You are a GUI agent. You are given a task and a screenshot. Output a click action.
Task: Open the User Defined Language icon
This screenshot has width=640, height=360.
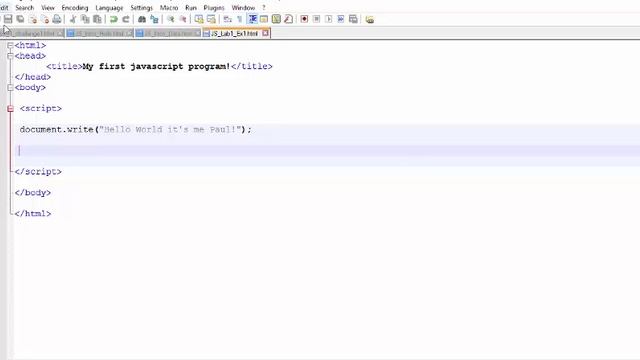[x=264, y=19]
